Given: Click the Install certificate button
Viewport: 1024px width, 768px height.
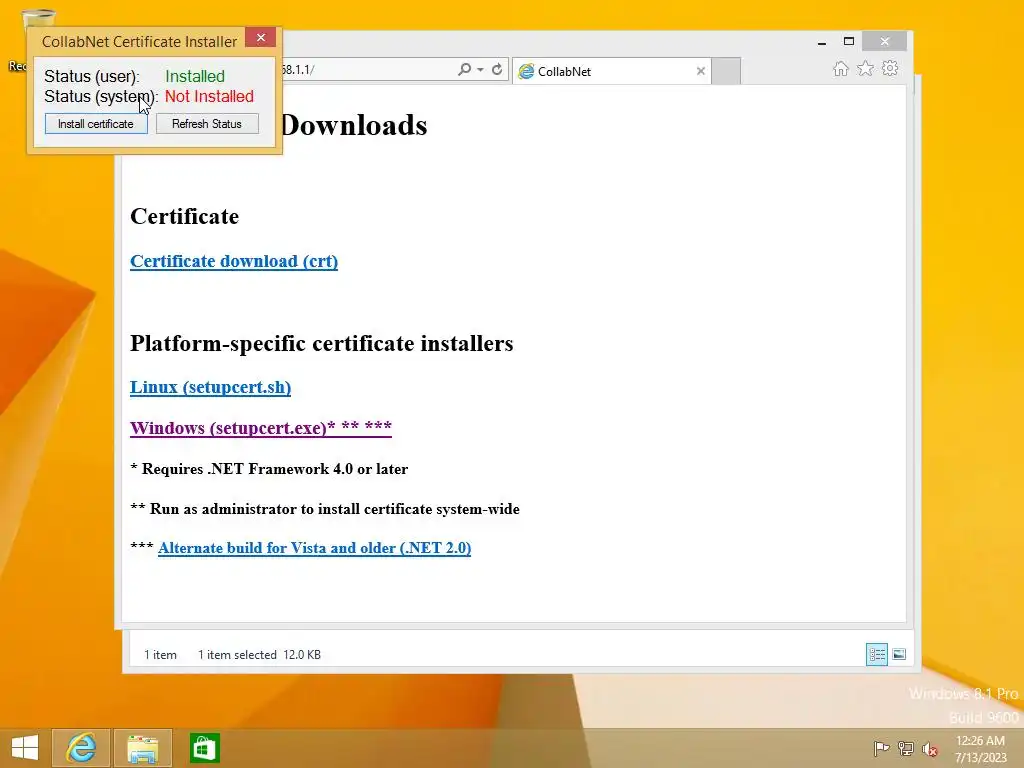Looking at the screenshot, I should pos(96,124).
